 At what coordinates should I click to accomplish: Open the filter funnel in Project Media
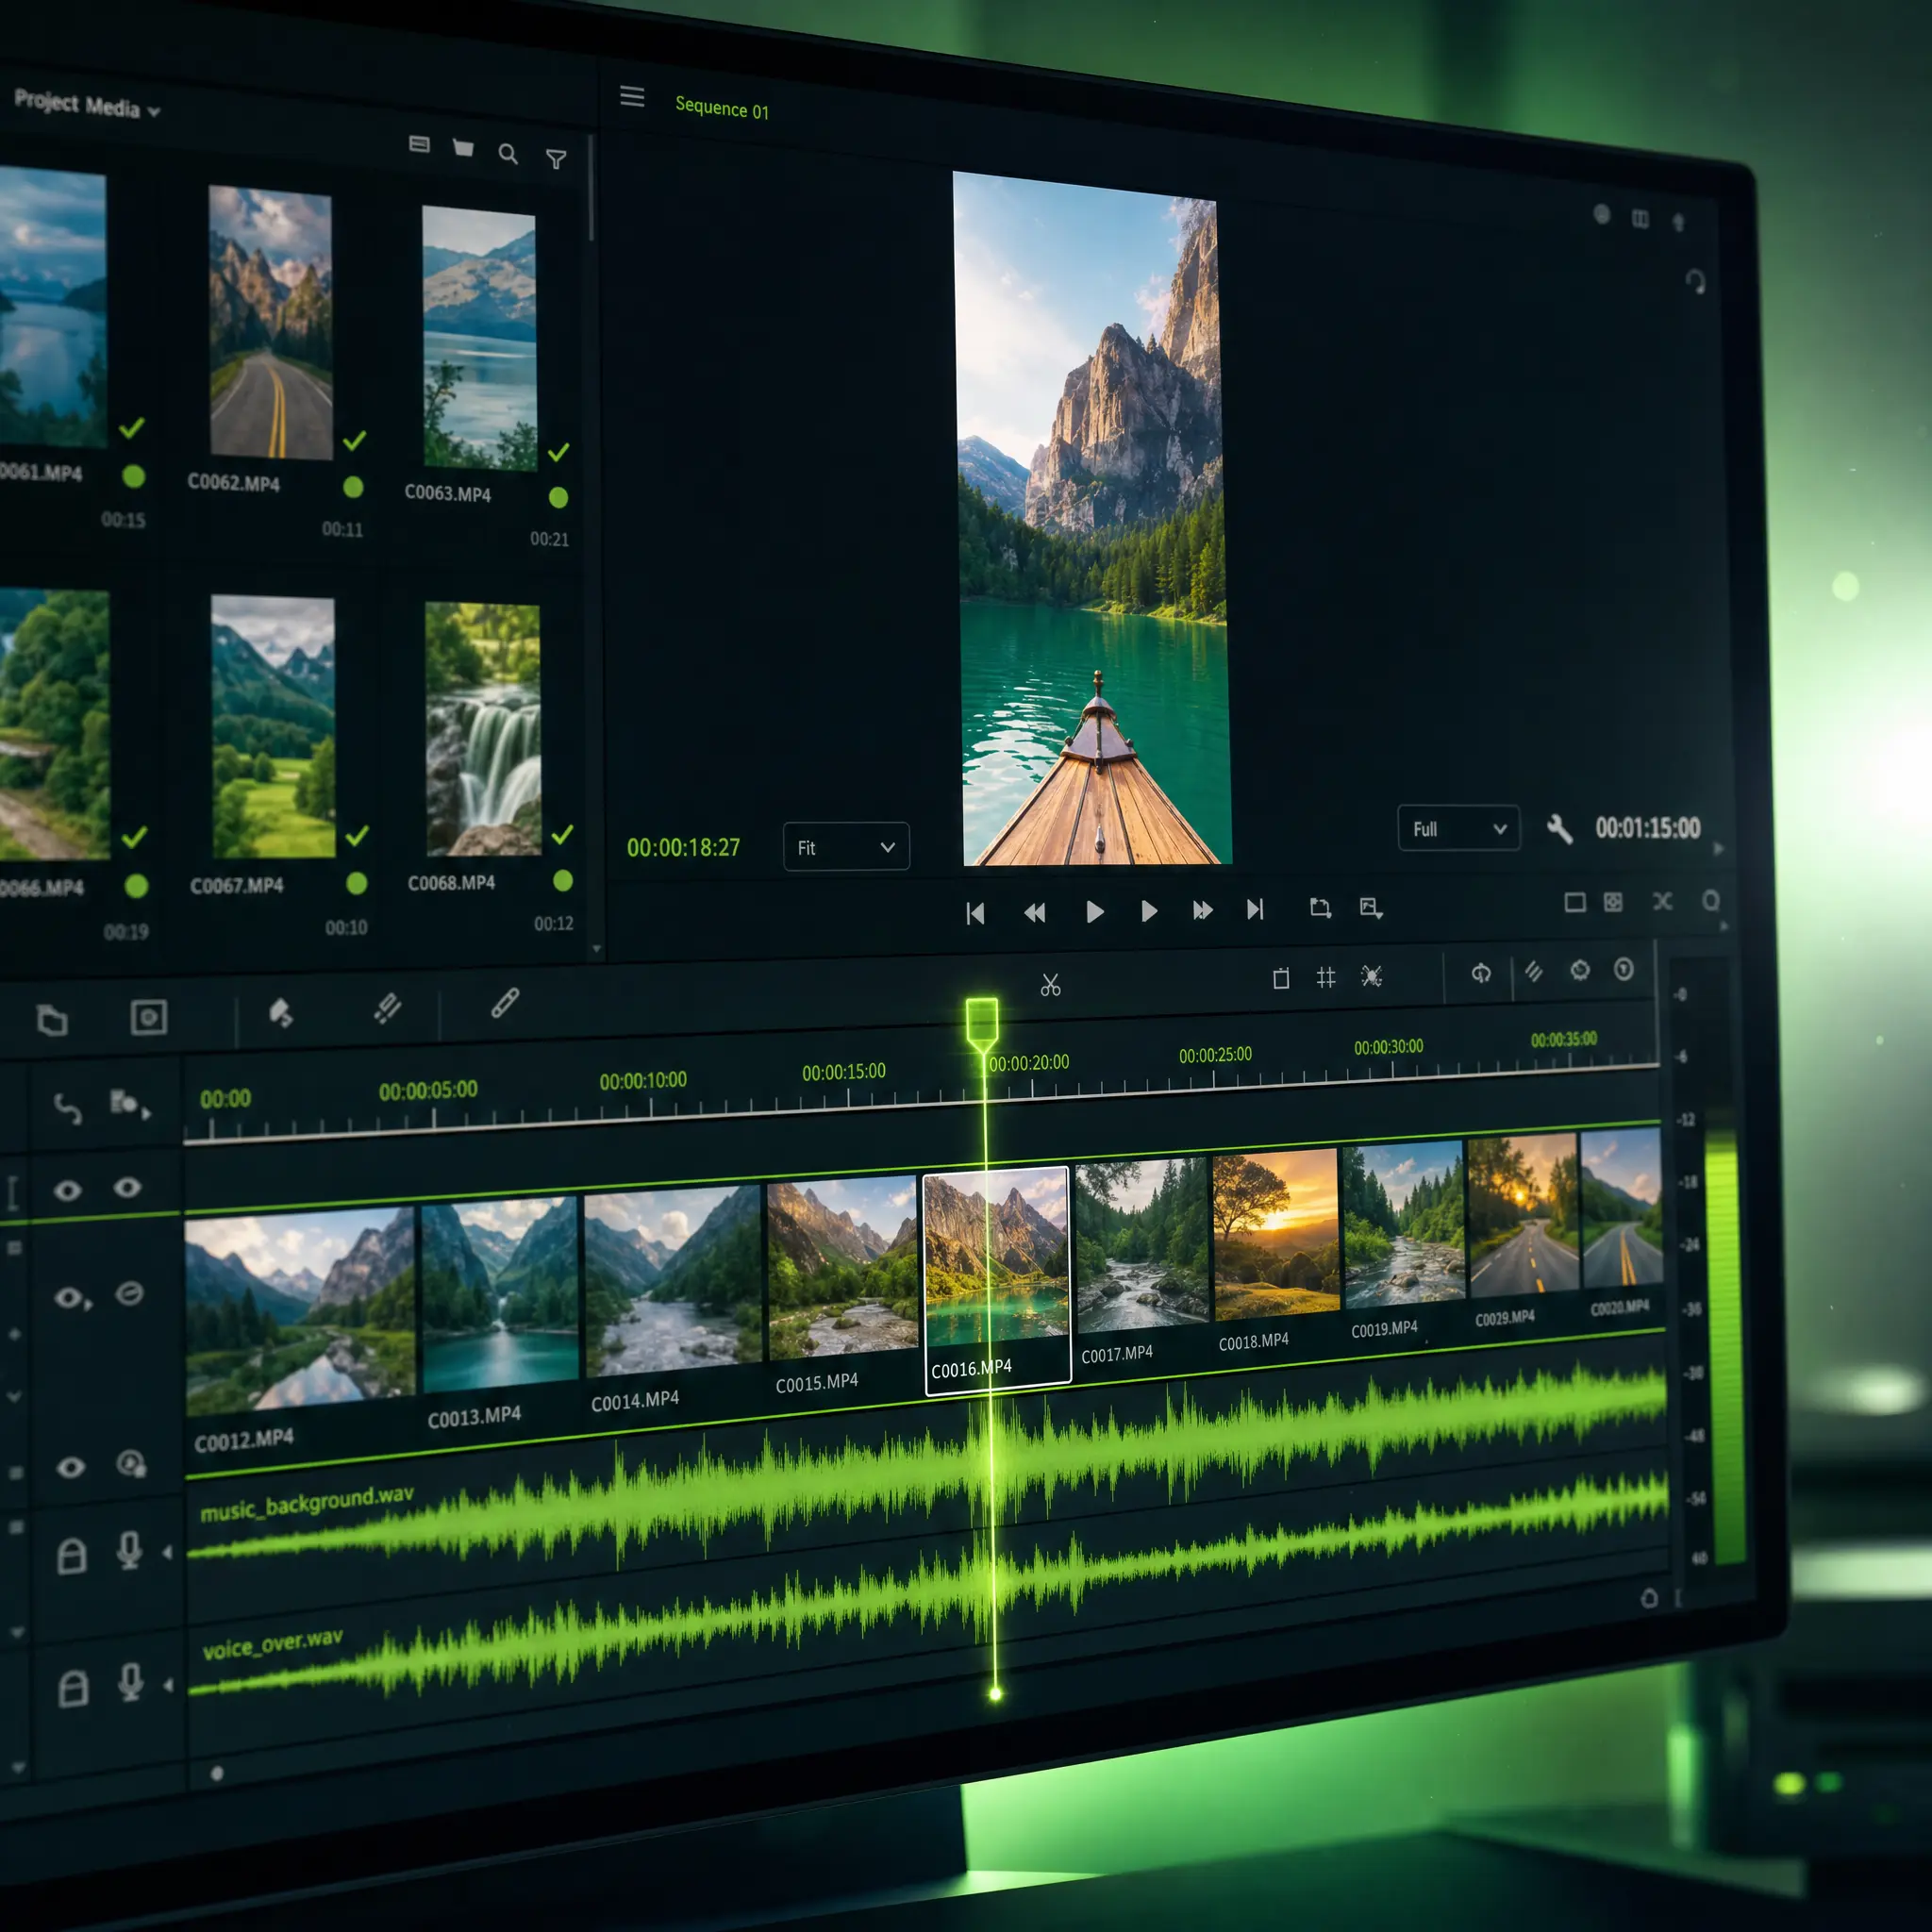point(556,159)
